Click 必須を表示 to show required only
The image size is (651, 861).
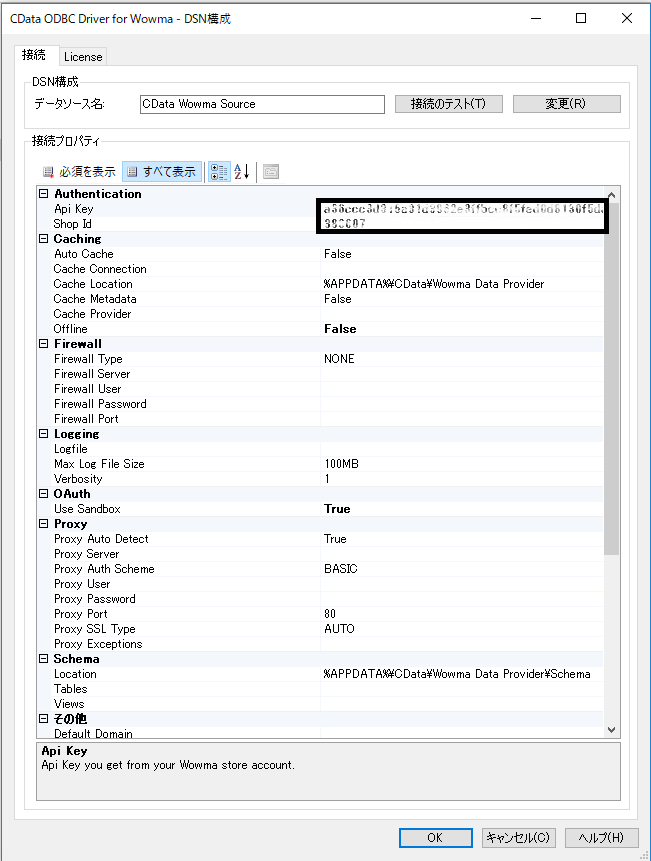80,172
